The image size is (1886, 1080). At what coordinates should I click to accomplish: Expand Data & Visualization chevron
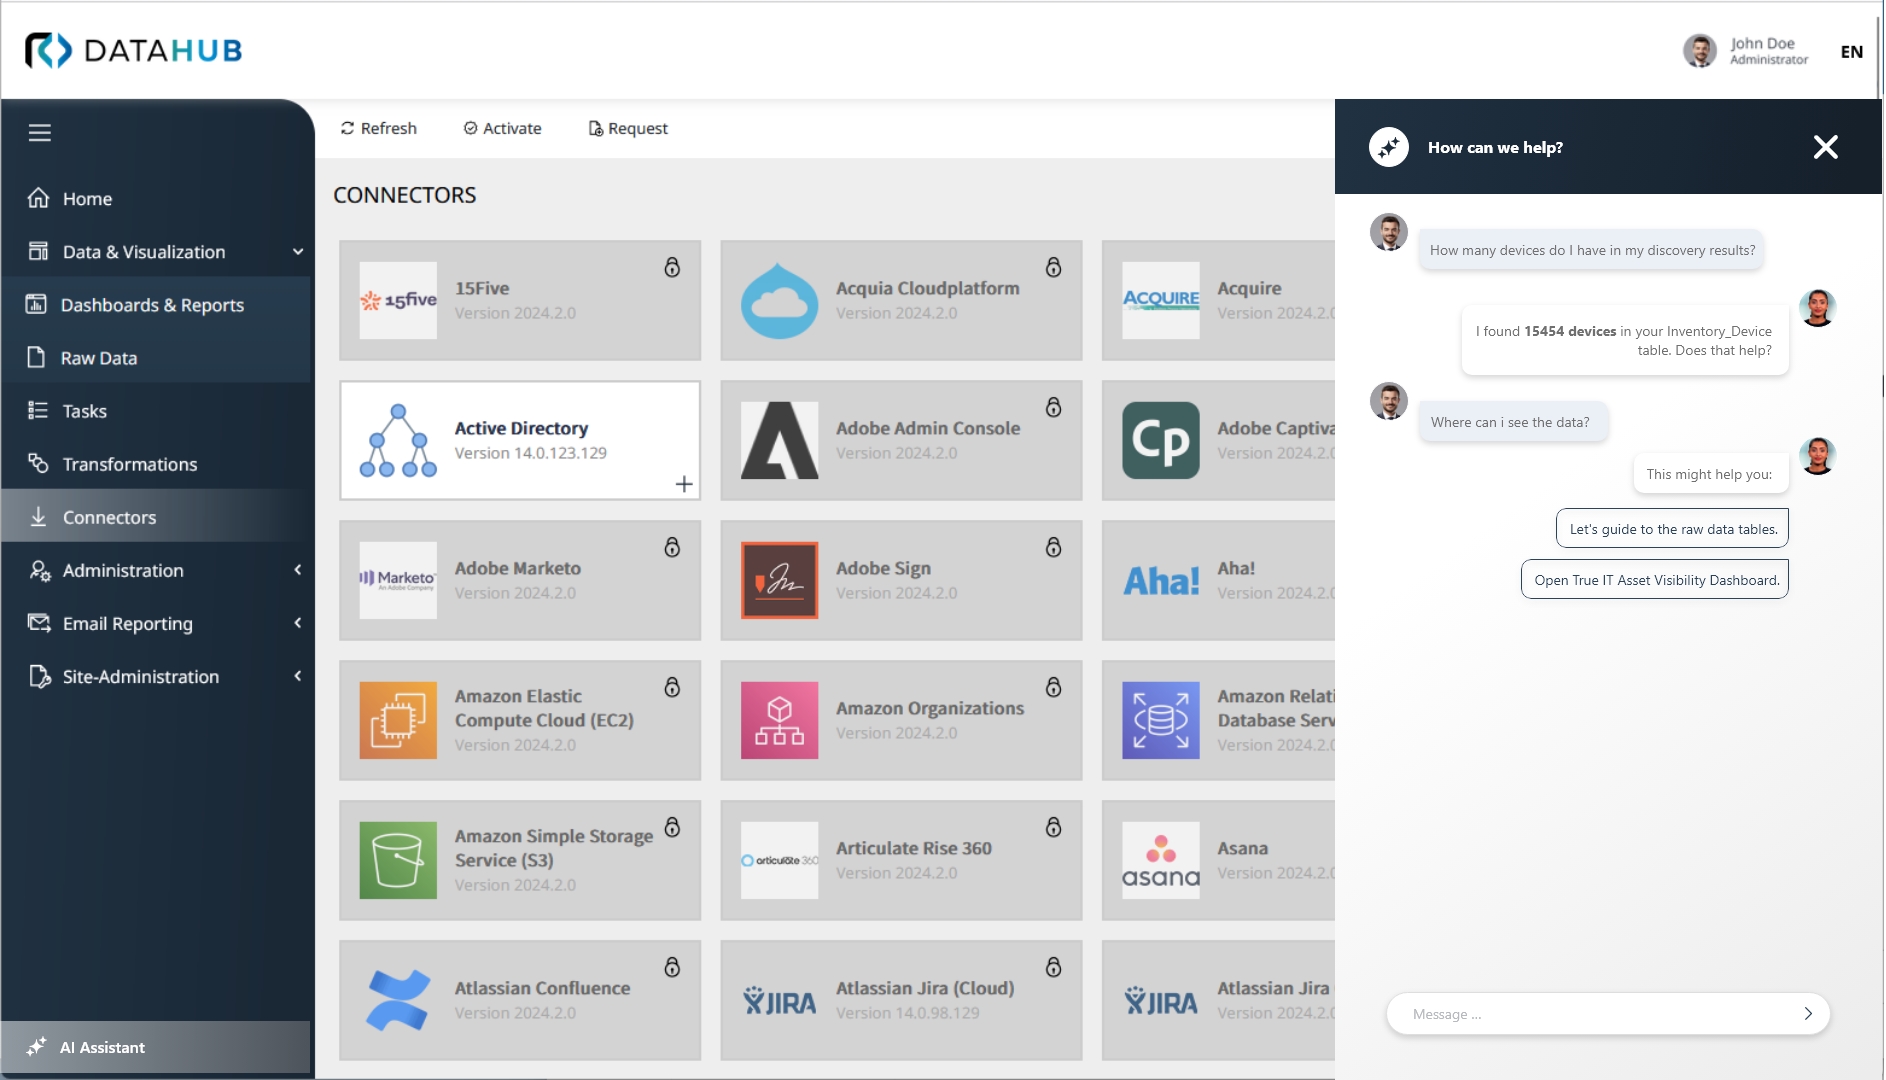point(298,252)
